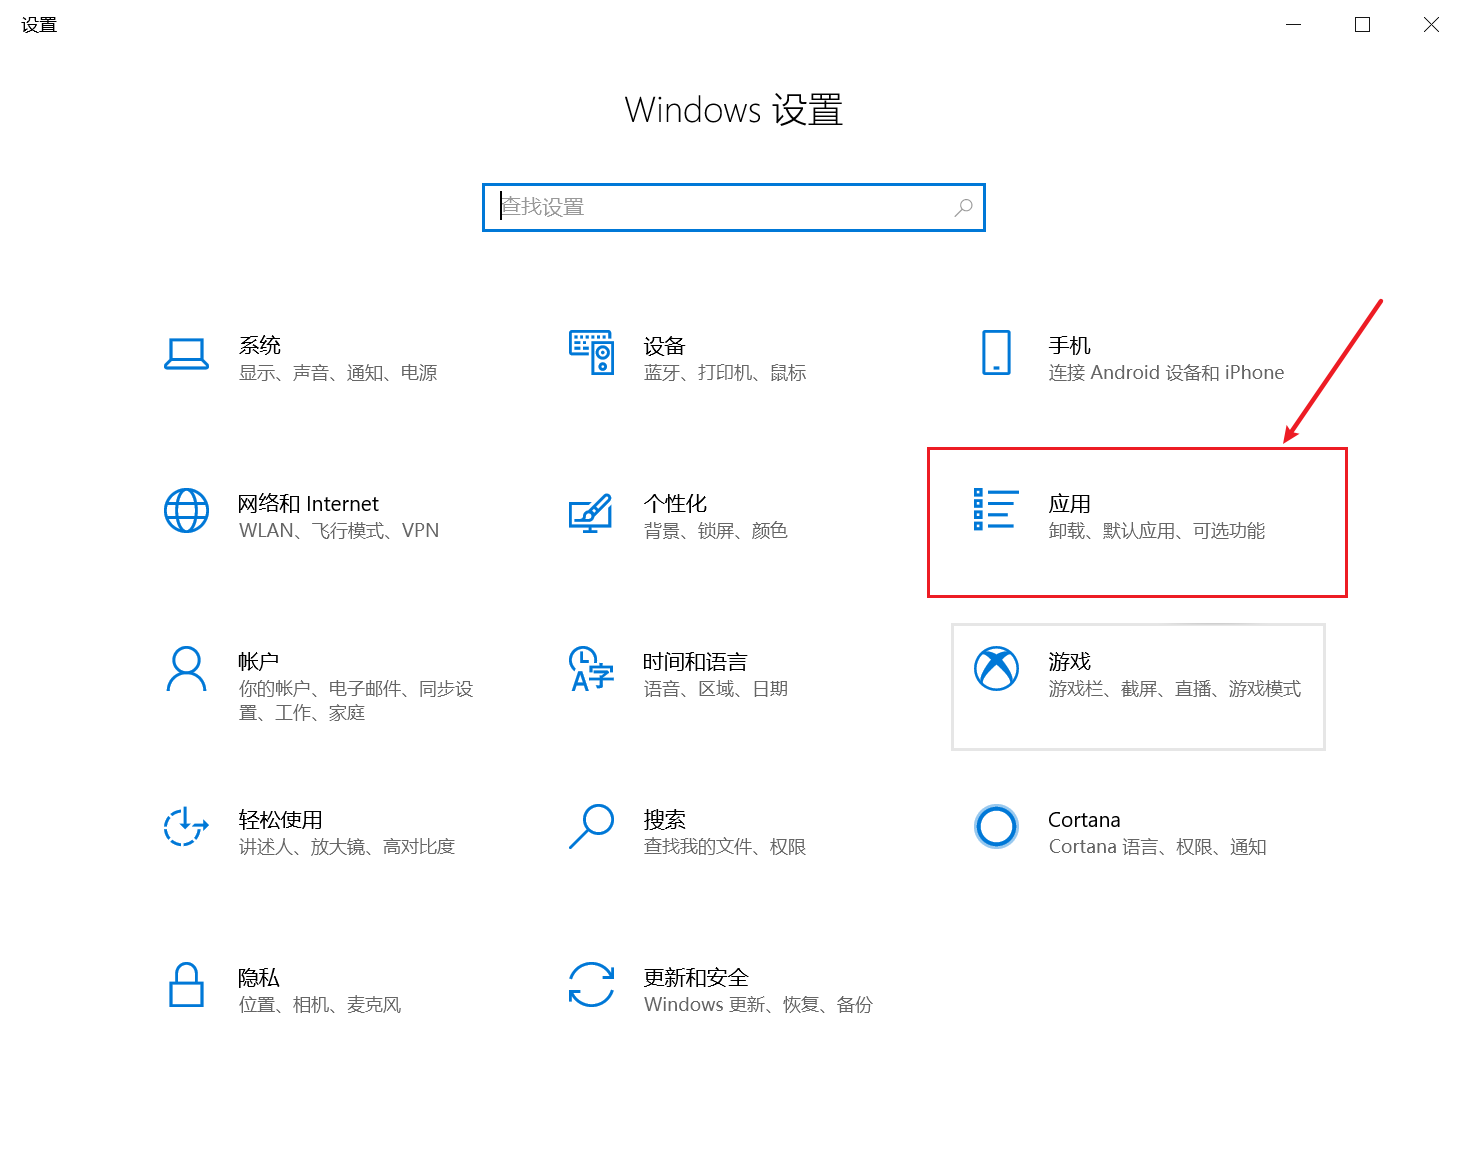Click the 显示、声音、通知、电源 description
This screenshot has height=1150, width=1467.
338,373
